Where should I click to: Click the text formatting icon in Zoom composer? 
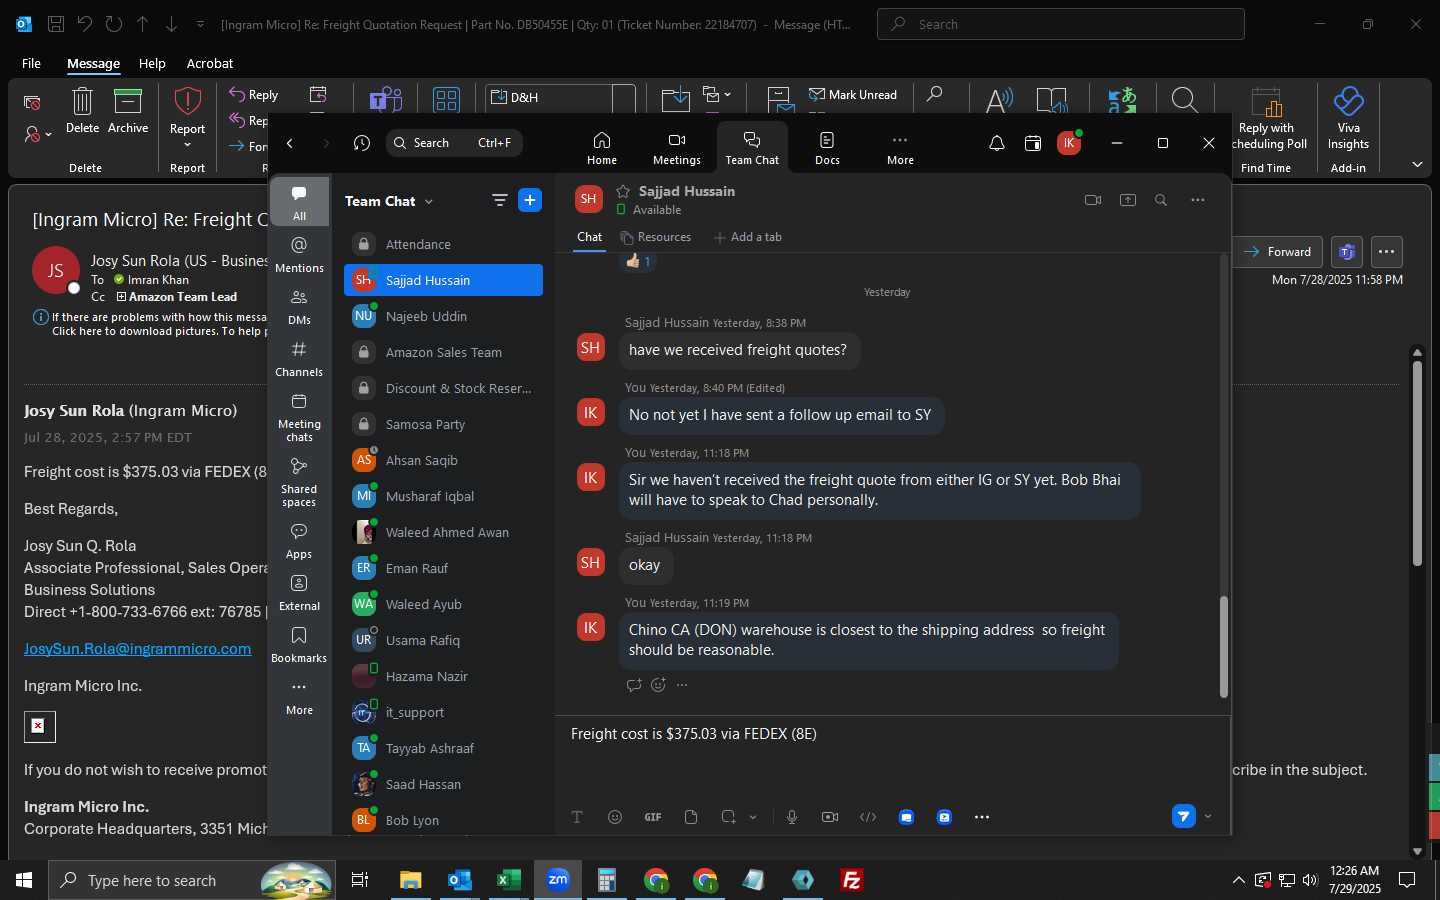[x=577, y=817]
